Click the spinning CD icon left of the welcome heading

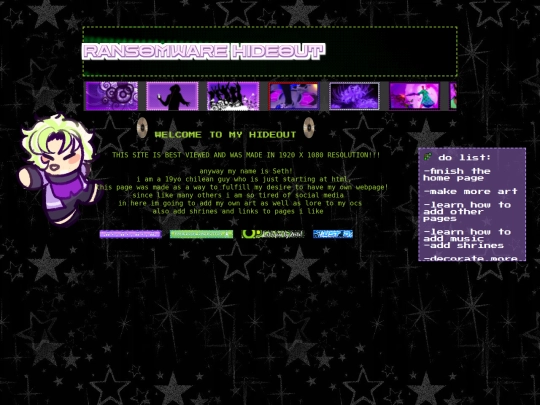click(x=142, y=127)
